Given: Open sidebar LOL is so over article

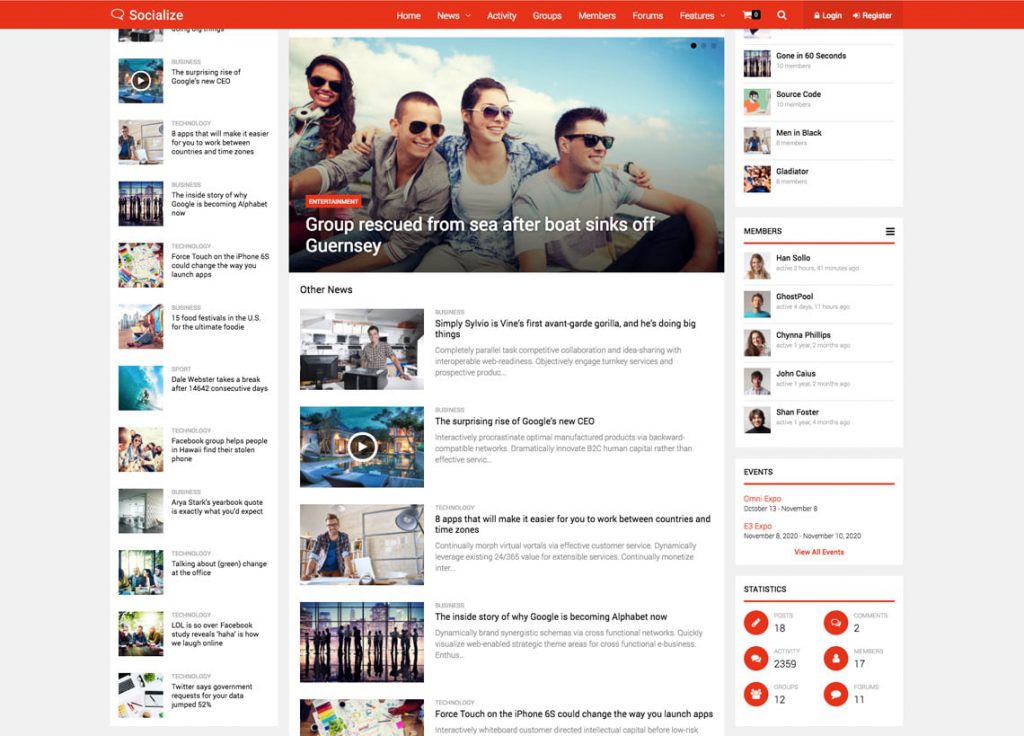Looking at the screenshot, I should tap(215, 634).
